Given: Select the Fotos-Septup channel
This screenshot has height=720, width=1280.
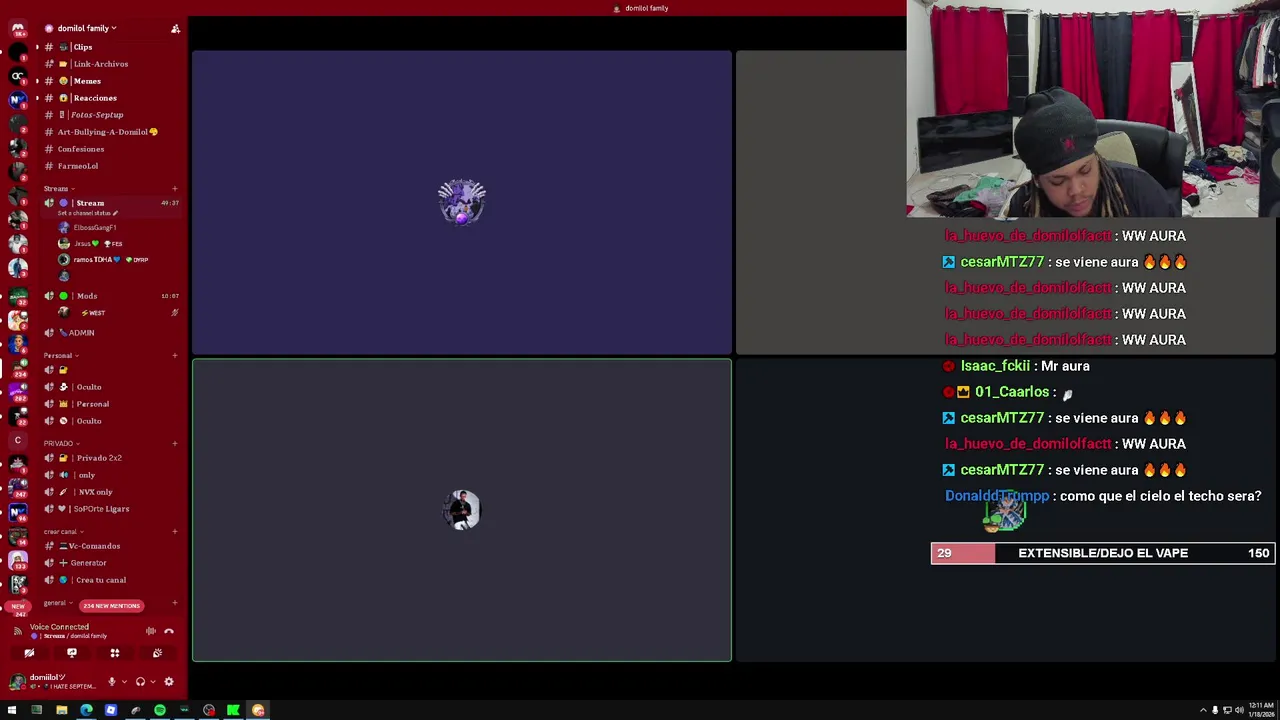Looking at the screenshot, I should [x=97, y=115].
